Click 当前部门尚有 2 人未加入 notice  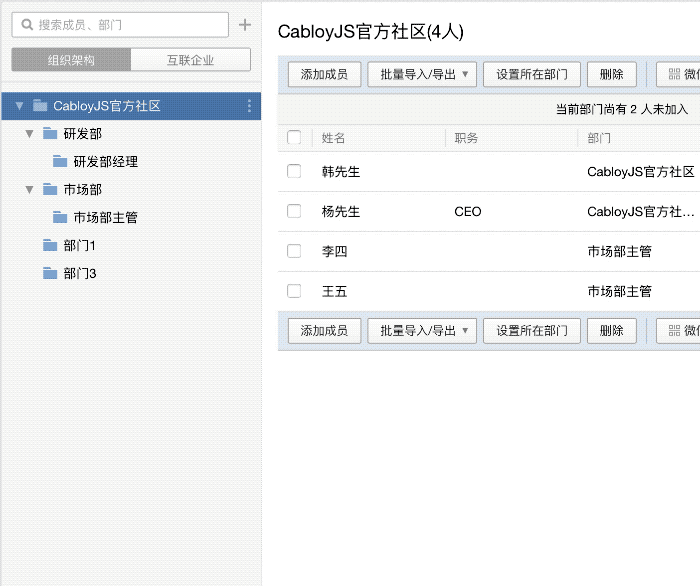click(x=621, y=109)
